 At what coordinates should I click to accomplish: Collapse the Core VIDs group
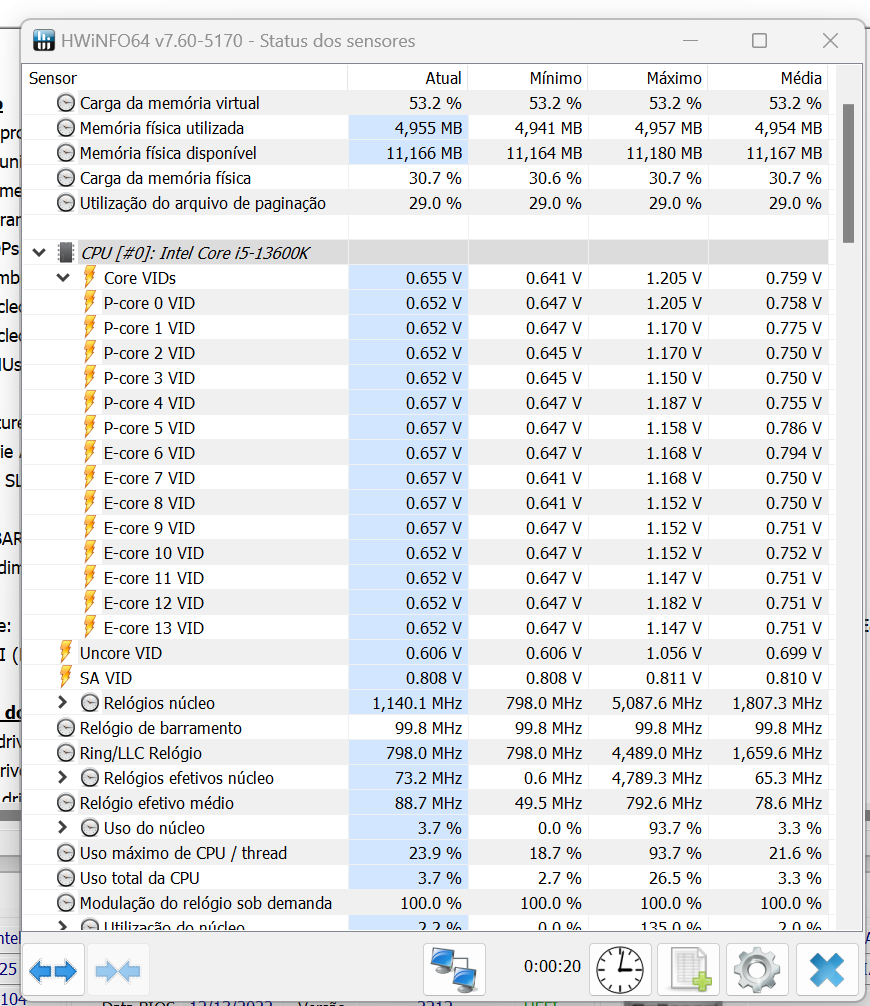coord(63,278)
